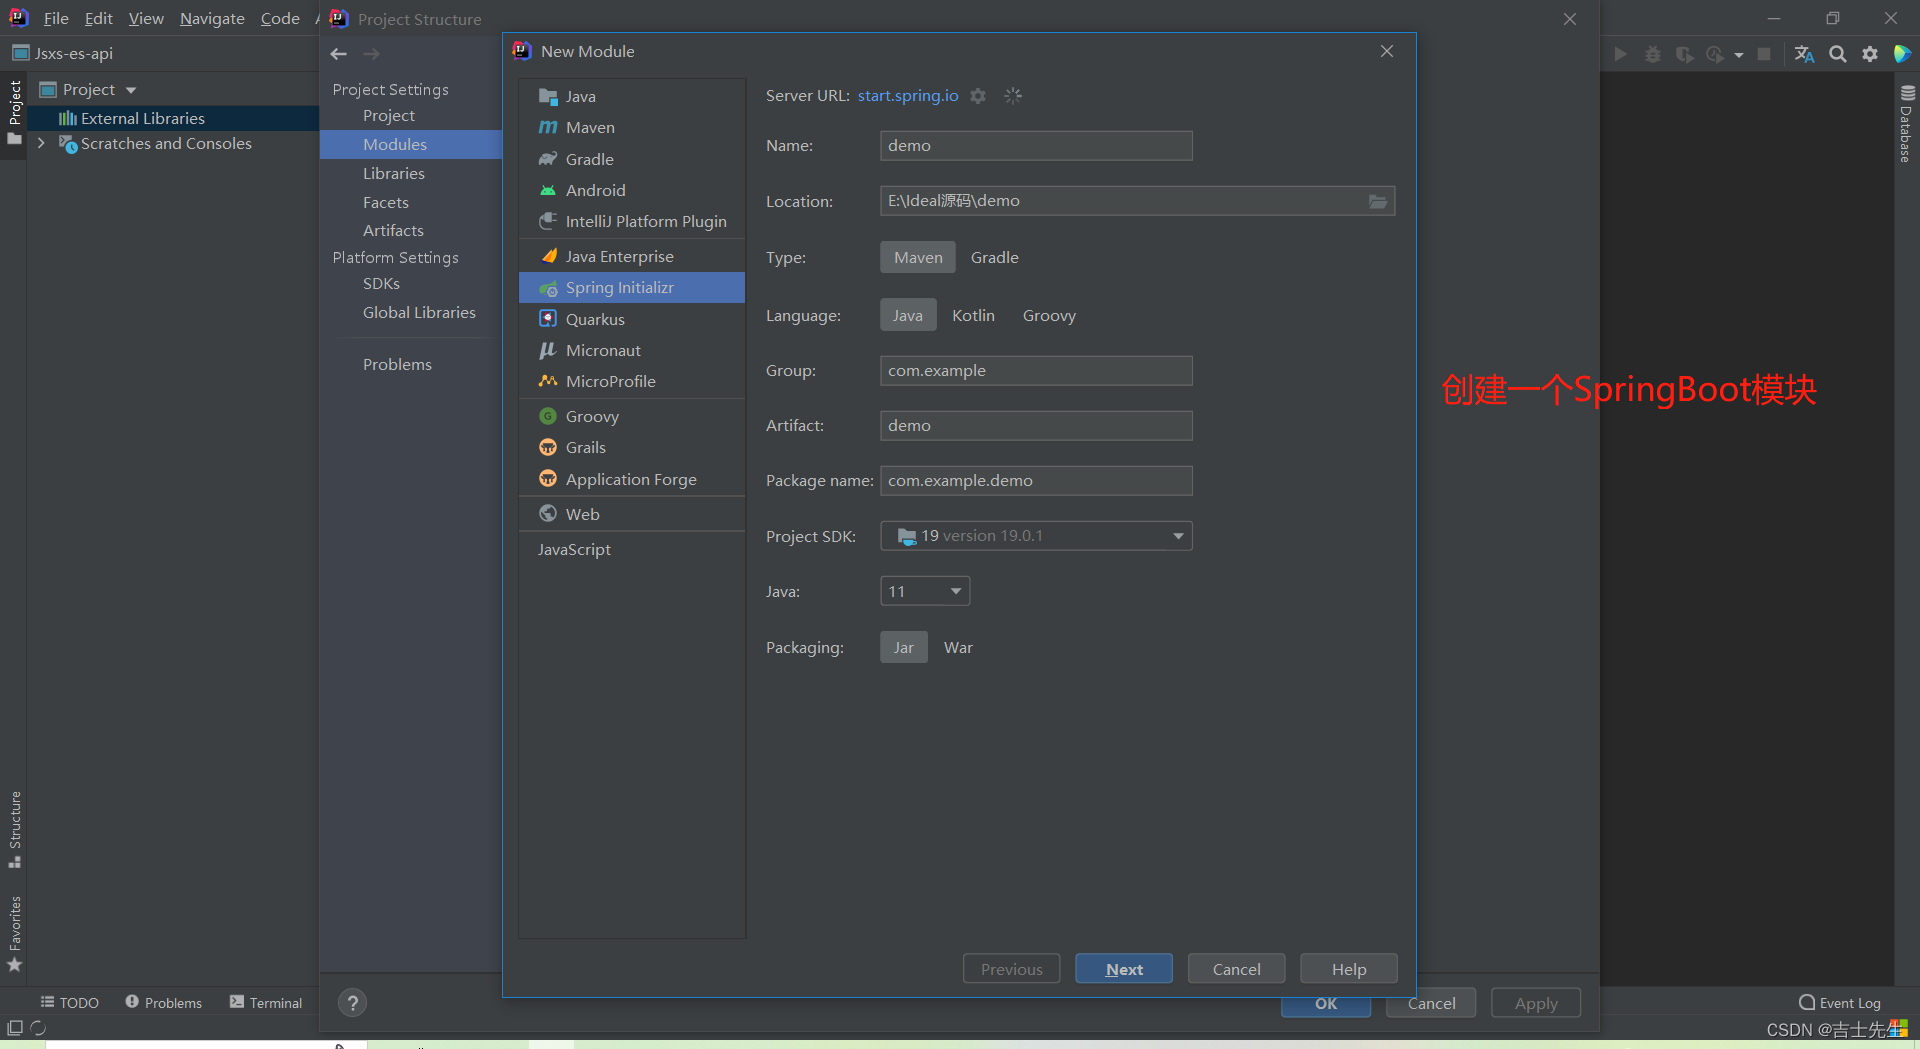Open the Edit menu
The width and height of the screenshot is (1920, 1049).
click(x=98, y=18)
